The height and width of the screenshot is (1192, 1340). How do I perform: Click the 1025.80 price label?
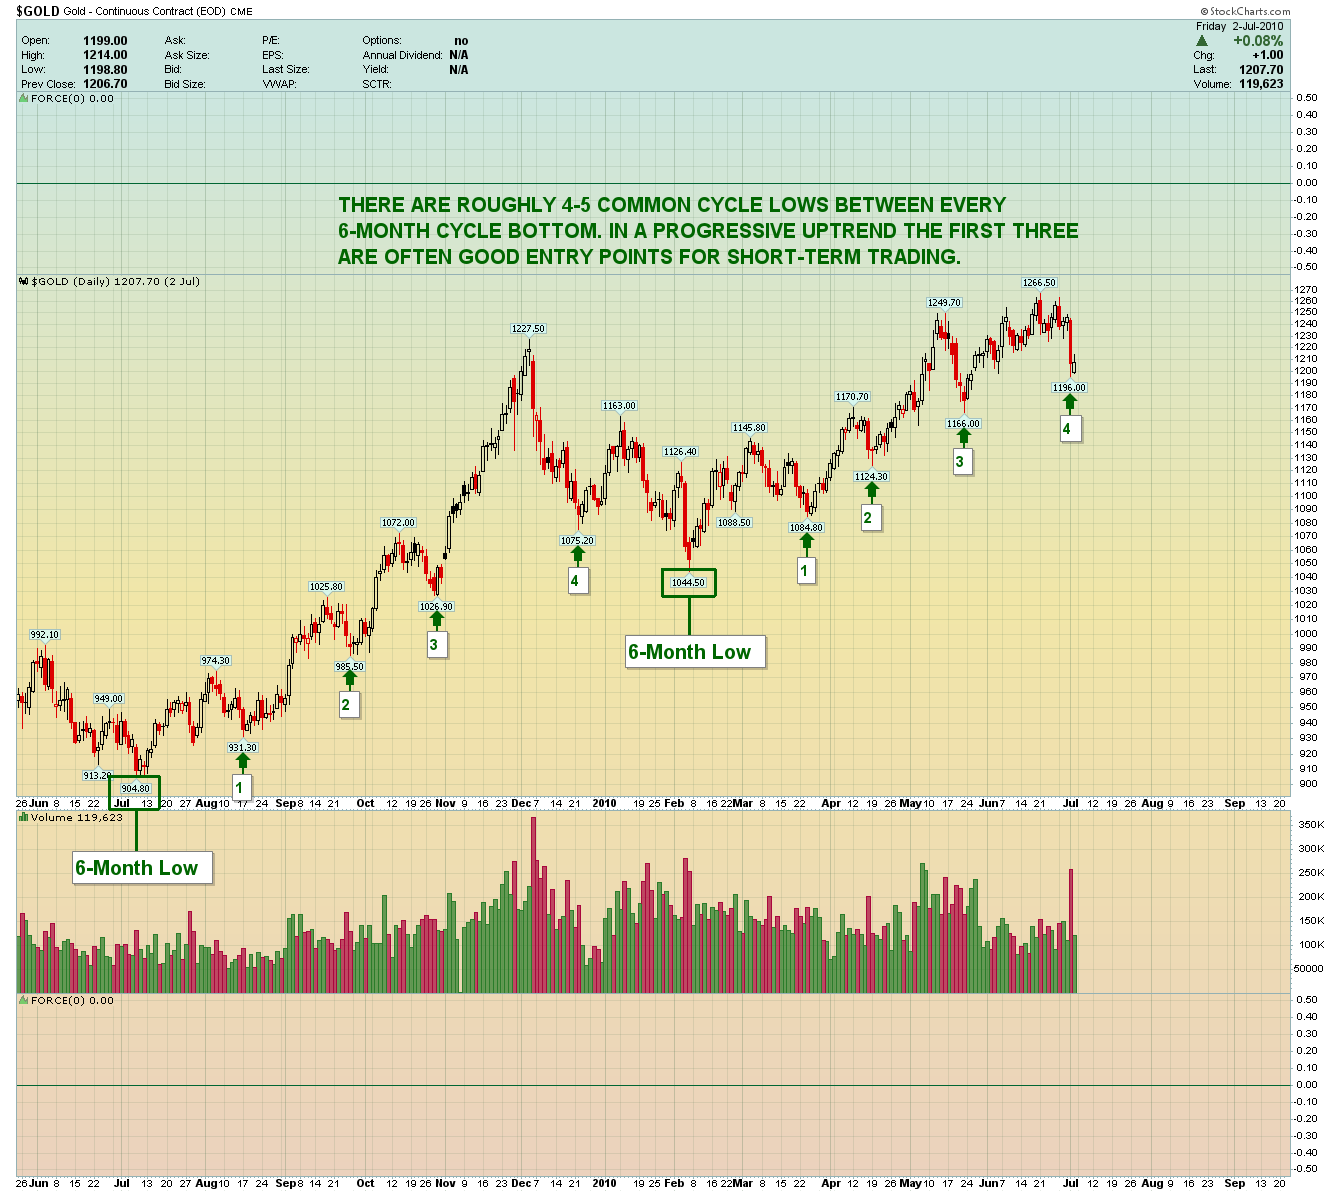pos(326,587)
